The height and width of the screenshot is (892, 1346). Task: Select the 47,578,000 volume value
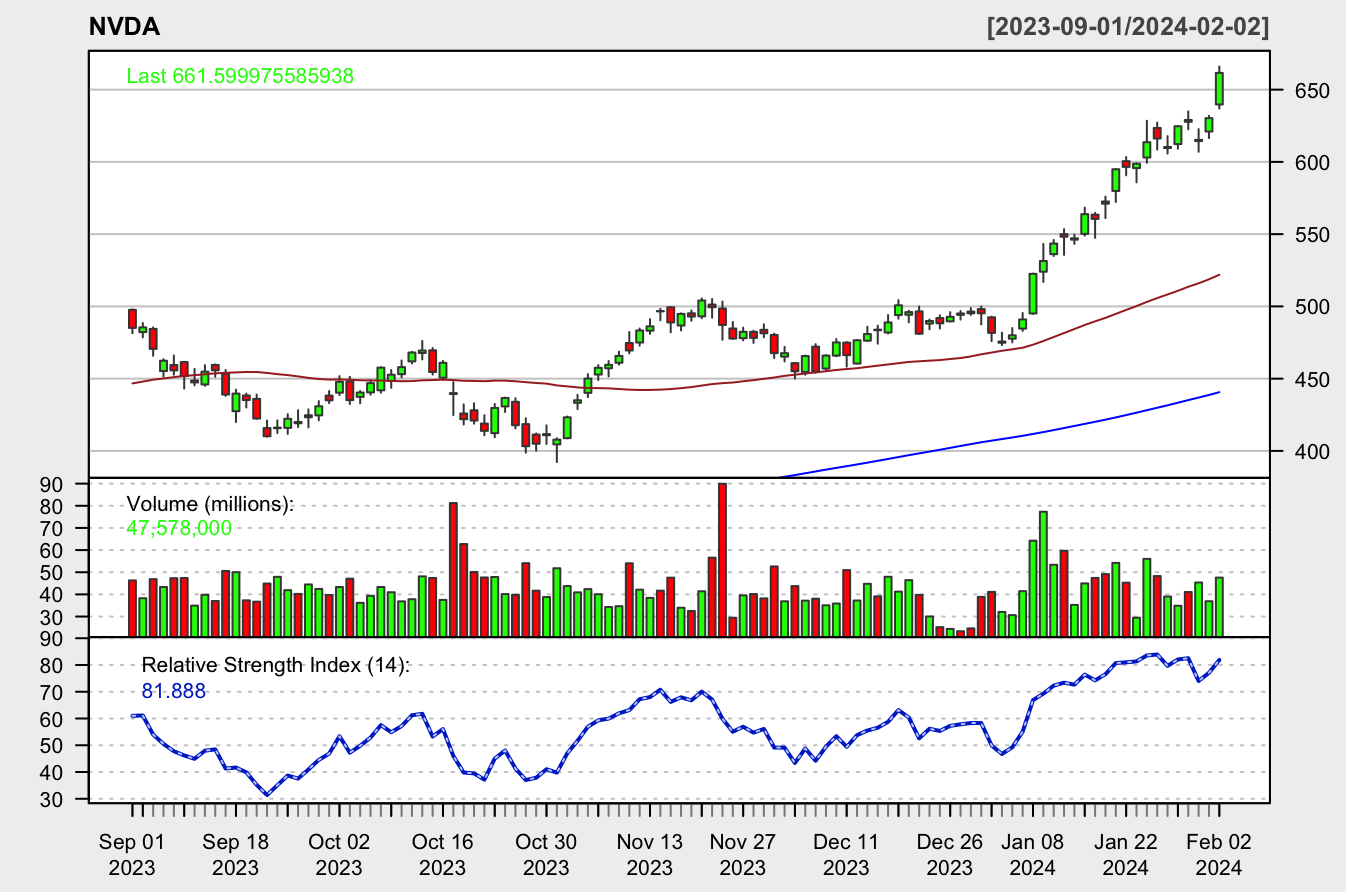(179, 528)
